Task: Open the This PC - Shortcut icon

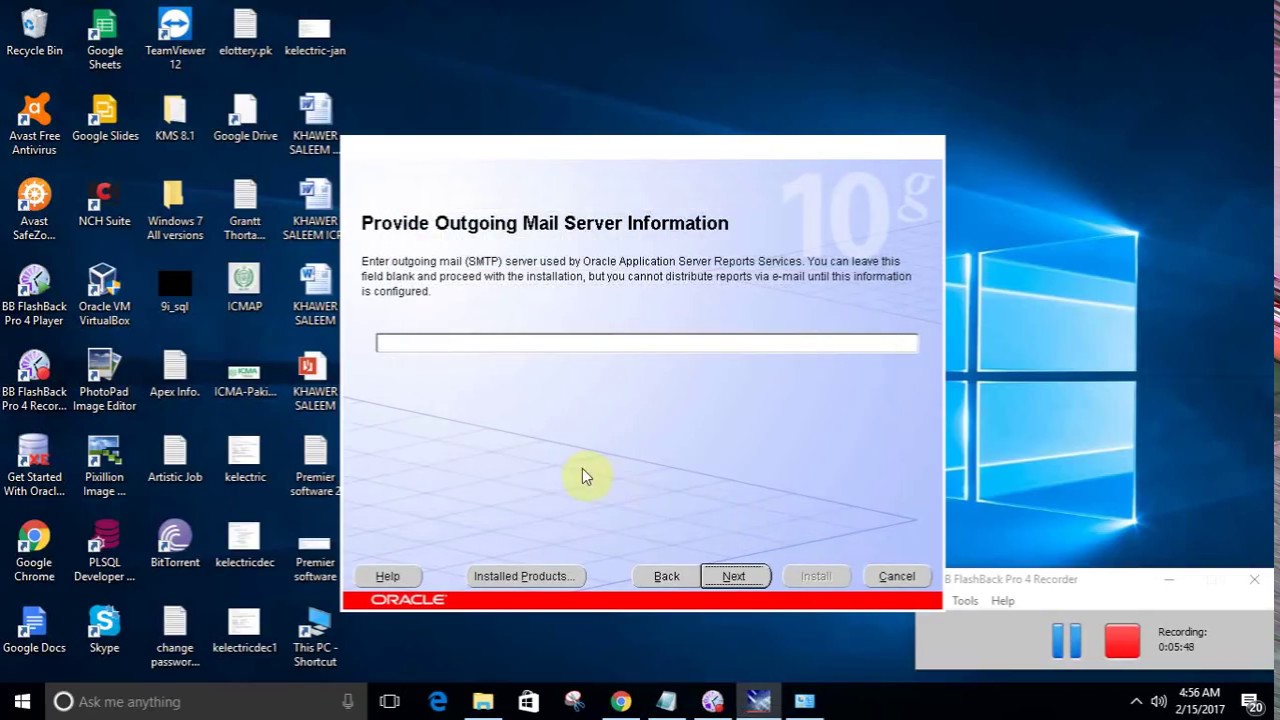Action: point(315,637)
